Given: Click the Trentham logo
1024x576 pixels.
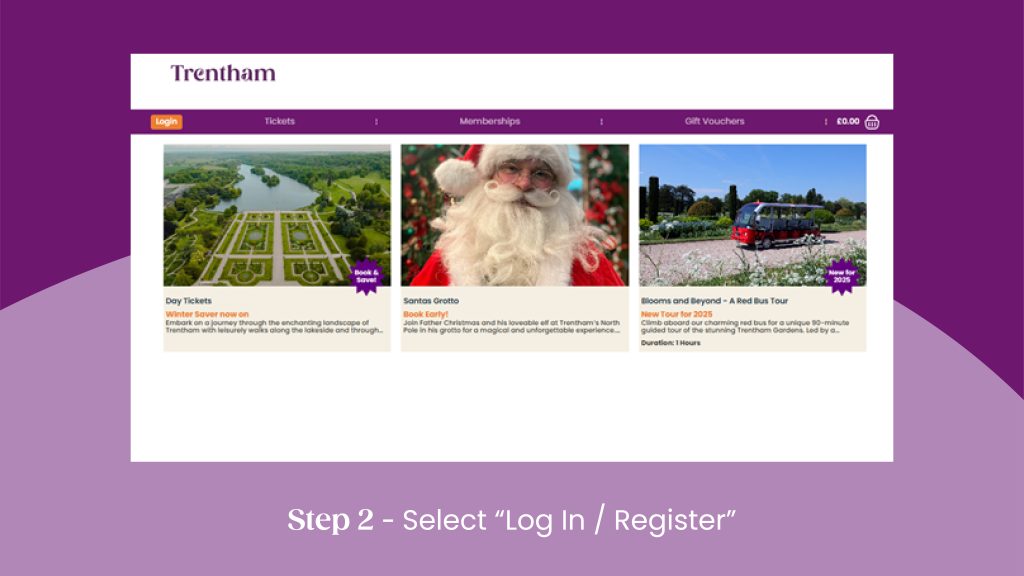Looking at the screenshot, I should click(223, 73).
